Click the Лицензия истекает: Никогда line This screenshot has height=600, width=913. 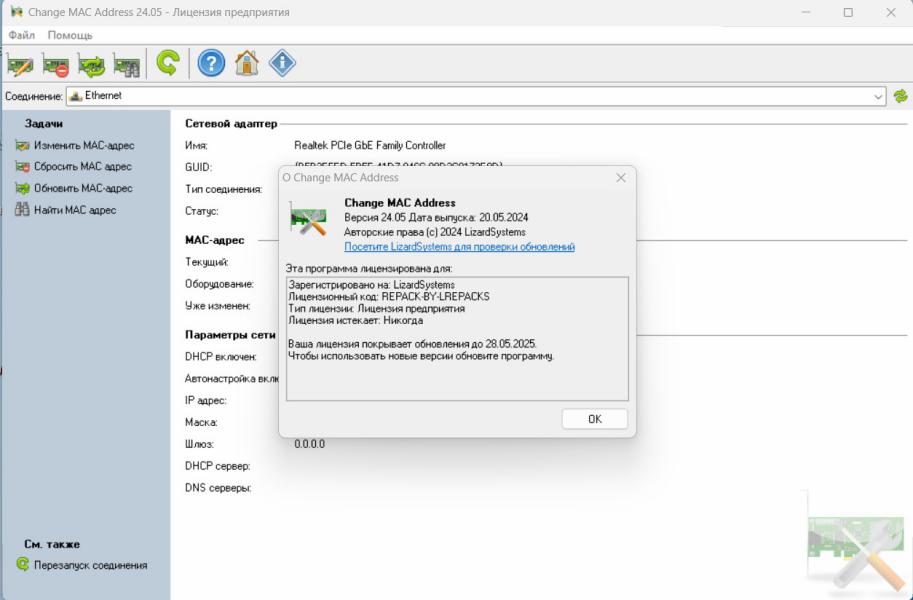356,320
